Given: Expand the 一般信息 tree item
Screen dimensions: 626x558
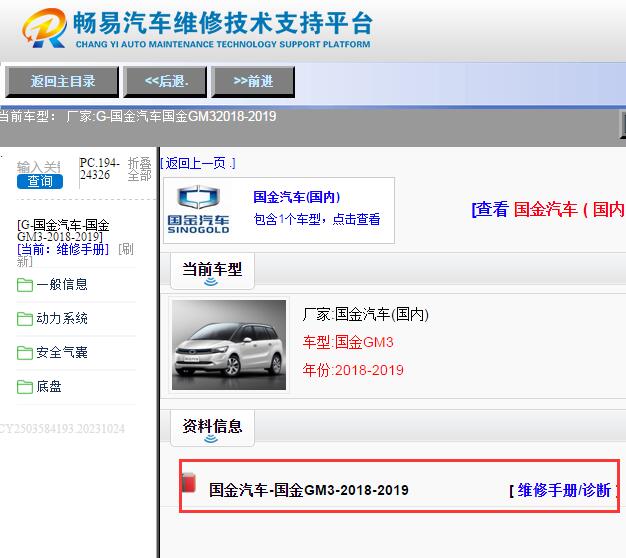Looking at the screenshot, I should [61, 284].
